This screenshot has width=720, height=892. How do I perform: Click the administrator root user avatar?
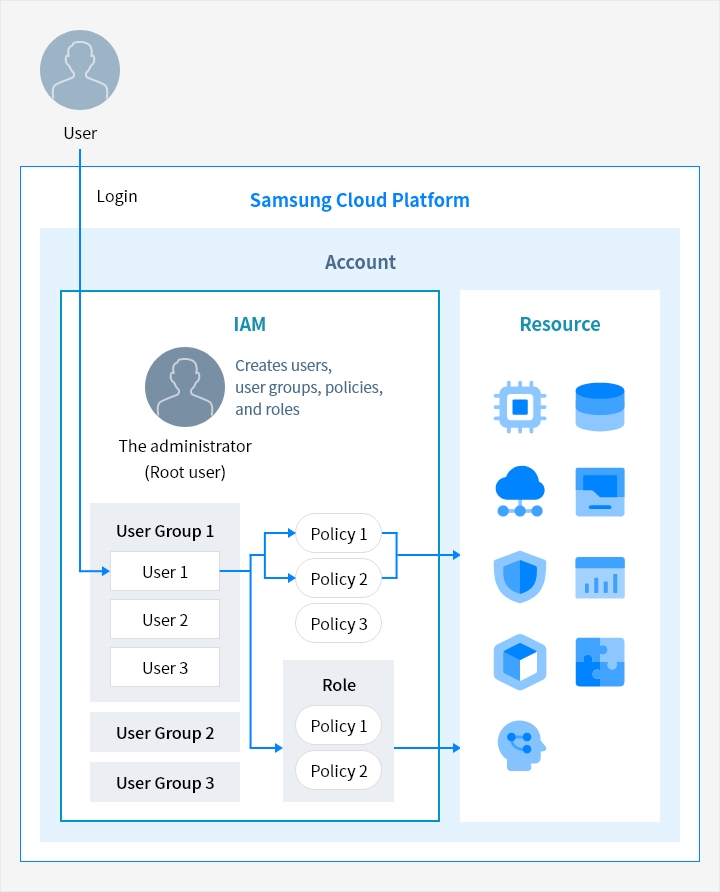(x=185, y=387)
